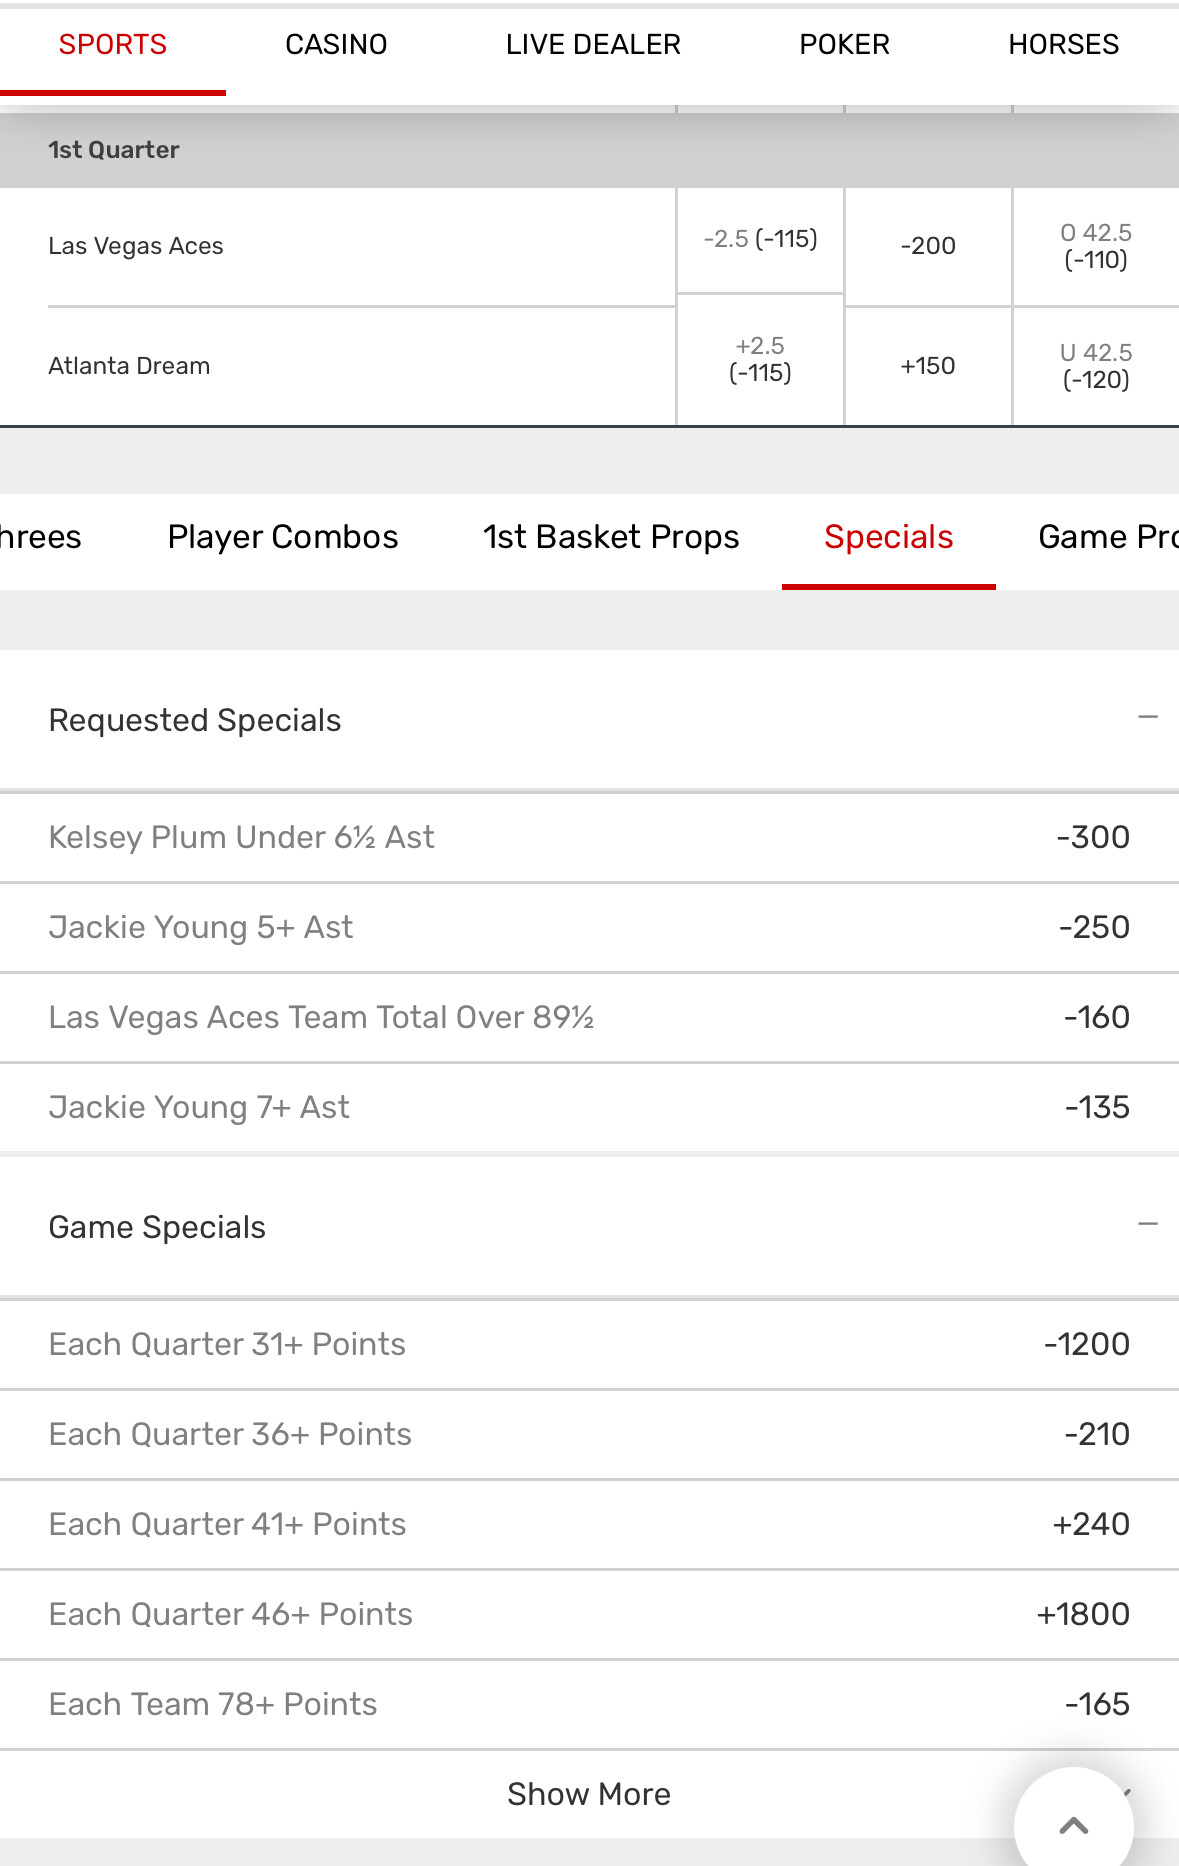The width and height of the screenshot is (1179, 1866).
Task: Choose Under 42.5 first quarter total
Action: click(x=1096, y=366)
